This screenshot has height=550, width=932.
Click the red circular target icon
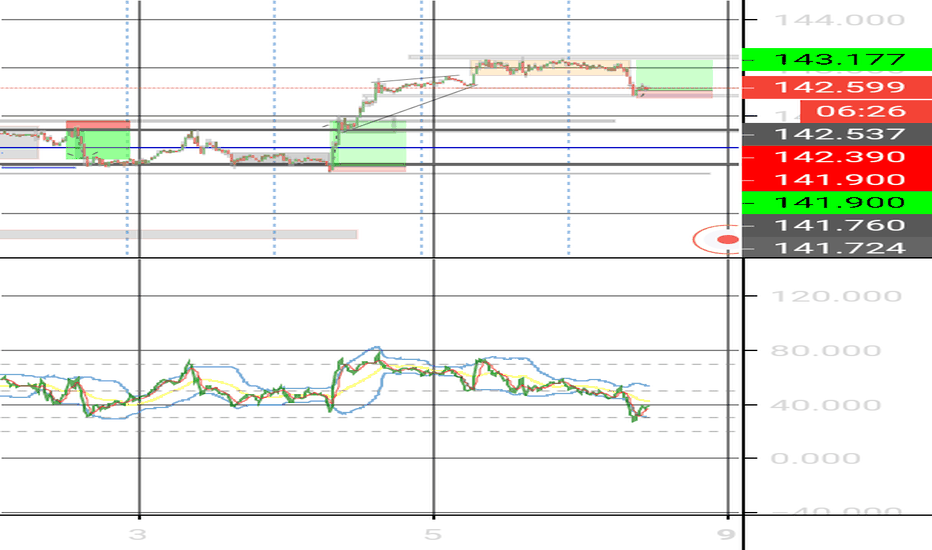tap(718, 240)
